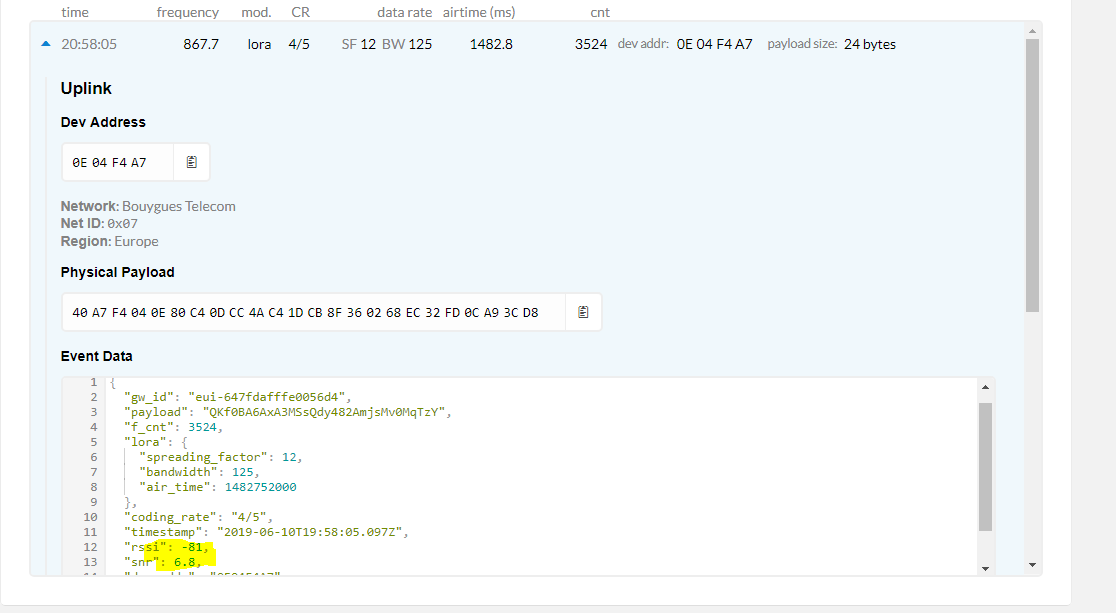
Task: Click the timestamp value in JSON
Action: pyautogui.click(x=312, y=532)
